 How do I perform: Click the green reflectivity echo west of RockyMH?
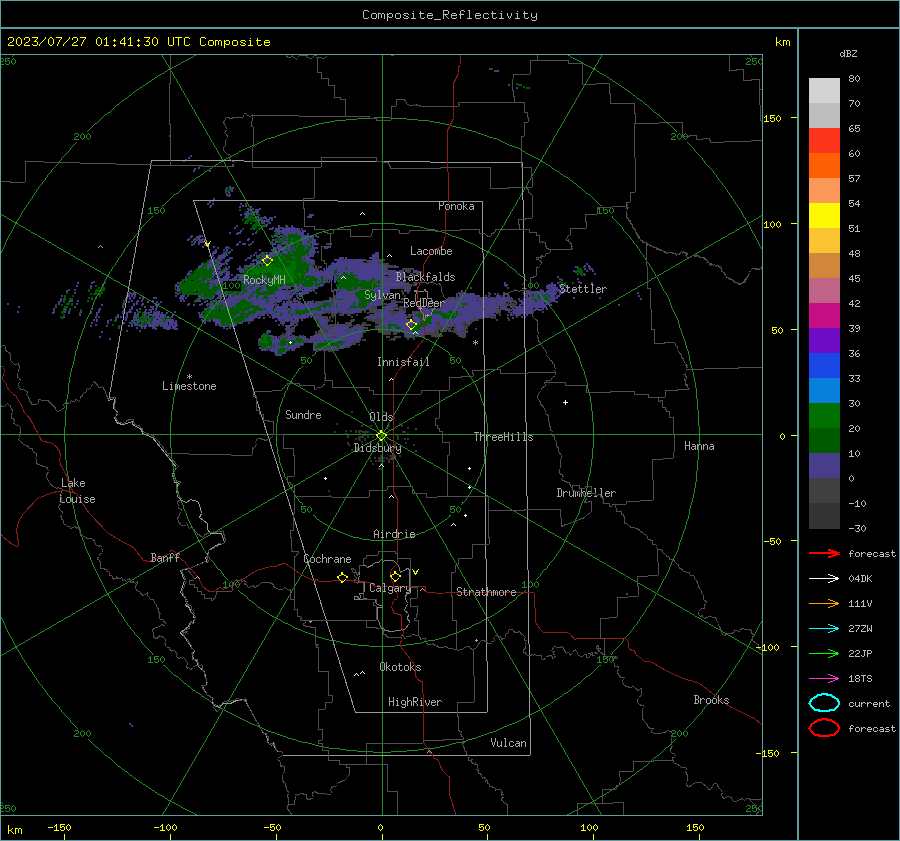[x=198, y=281]
